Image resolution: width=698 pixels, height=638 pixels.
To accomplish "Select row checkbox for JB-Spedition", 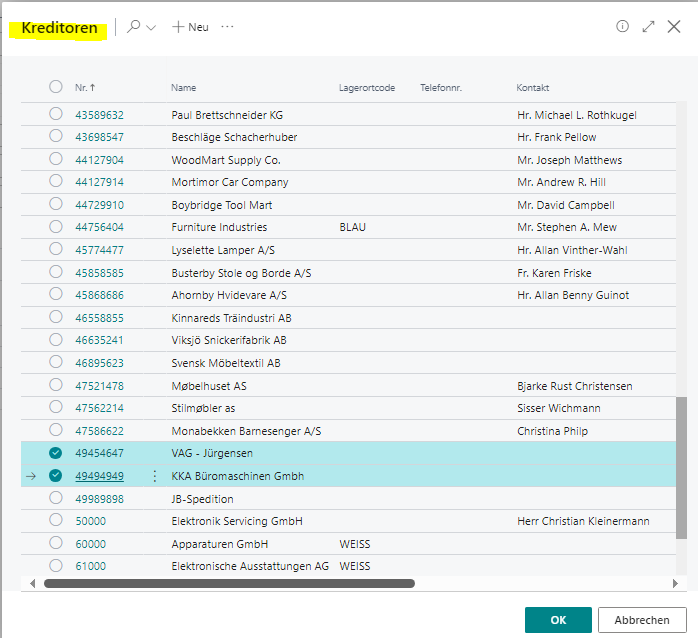I will pyautogui.click(x=56, y=497).
